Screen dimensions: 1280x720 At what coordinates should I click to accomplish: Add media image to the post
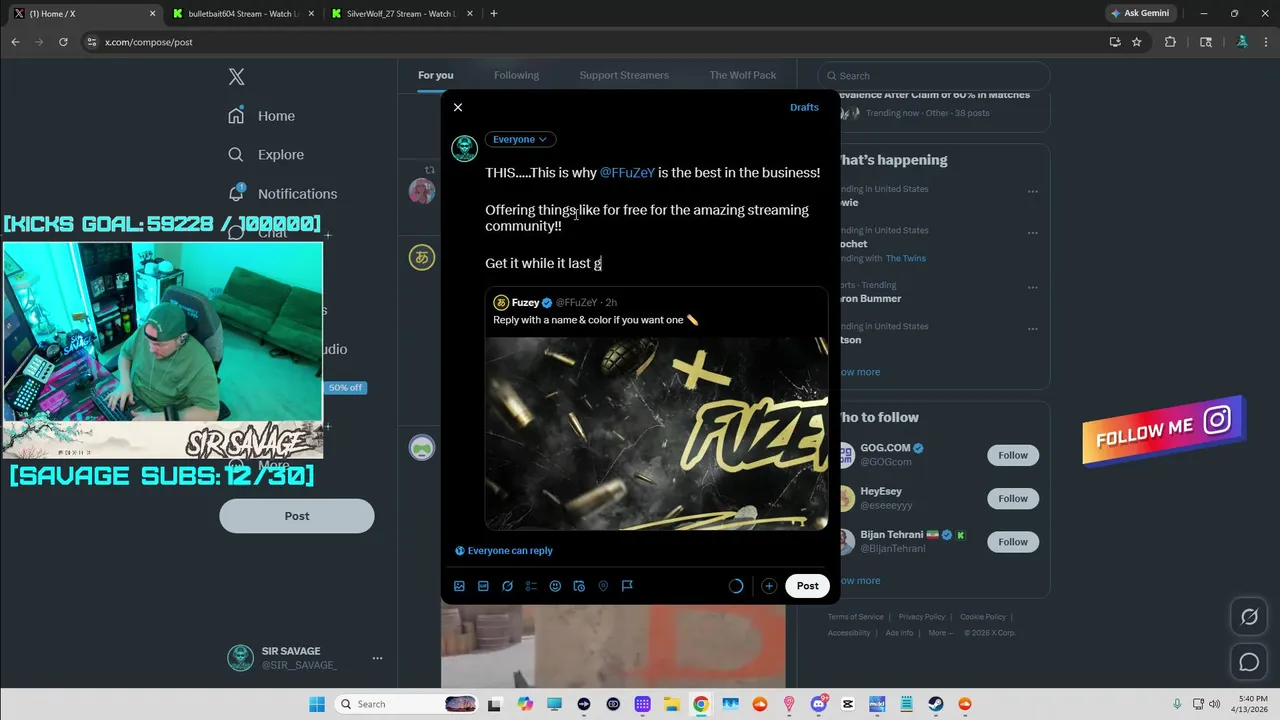[459, 586]
